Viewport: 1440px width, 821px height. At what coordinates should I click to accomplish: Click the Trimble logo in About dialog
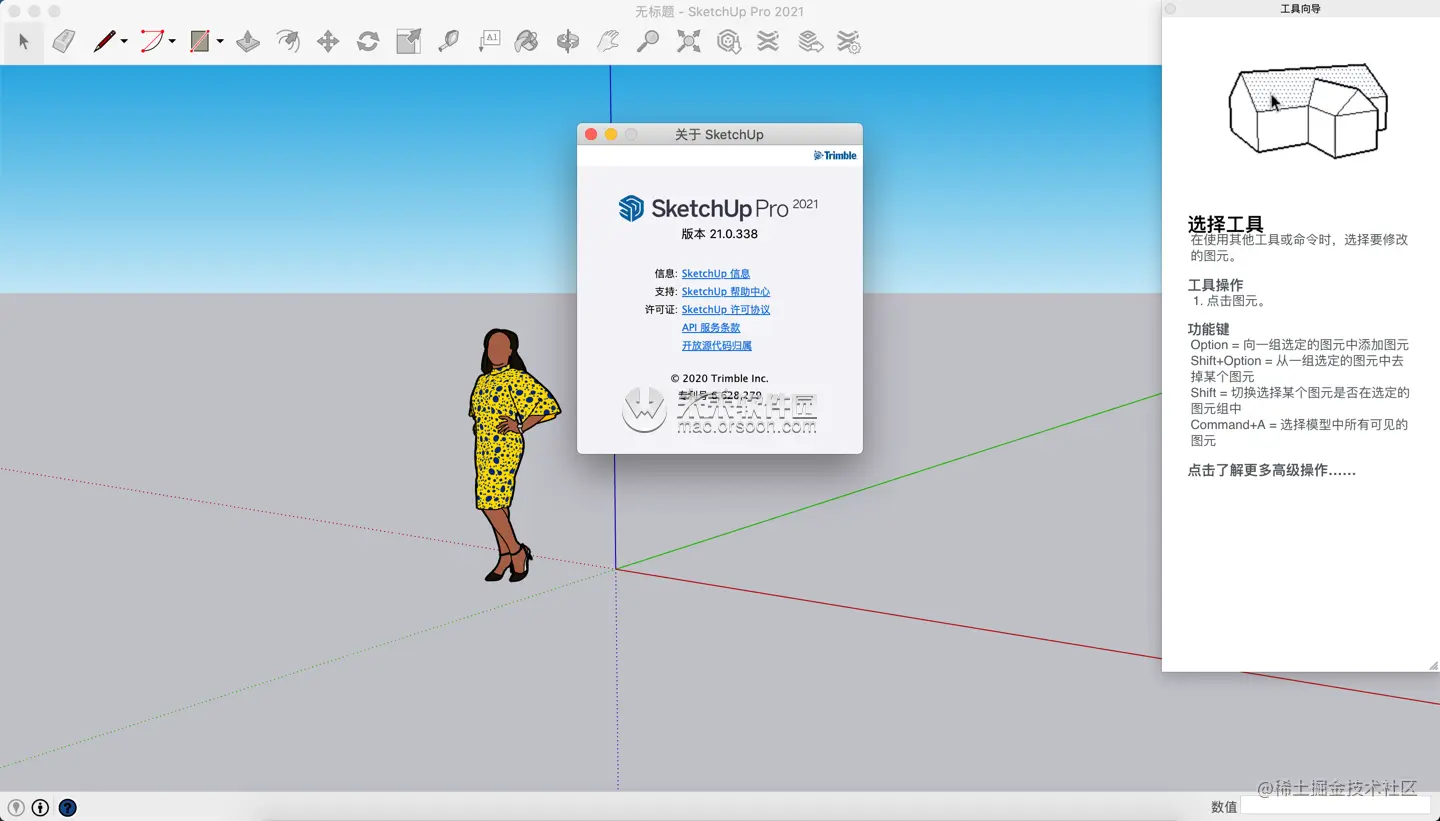pos(835,155)
